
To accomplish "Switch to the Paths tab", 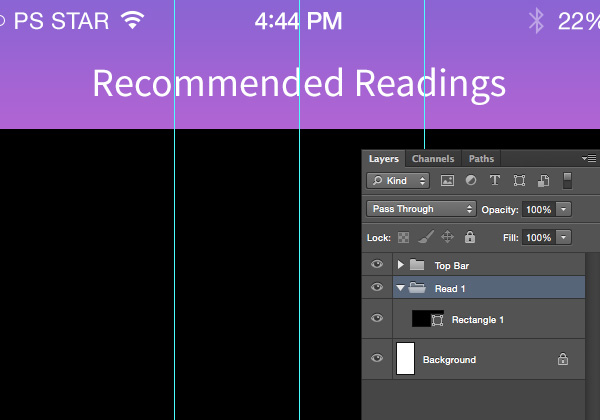I will [x=481, y=158].
